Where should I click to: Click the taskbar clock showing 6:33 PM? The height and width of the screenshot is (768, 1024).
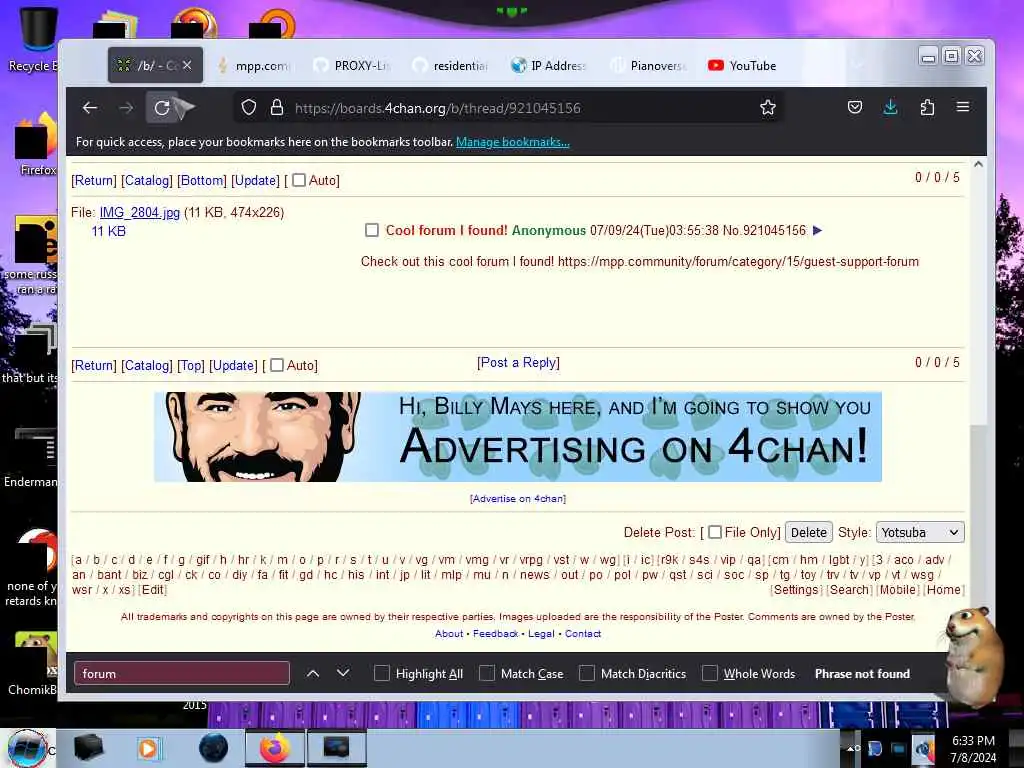pyautogui.click(x=973, y=748)
